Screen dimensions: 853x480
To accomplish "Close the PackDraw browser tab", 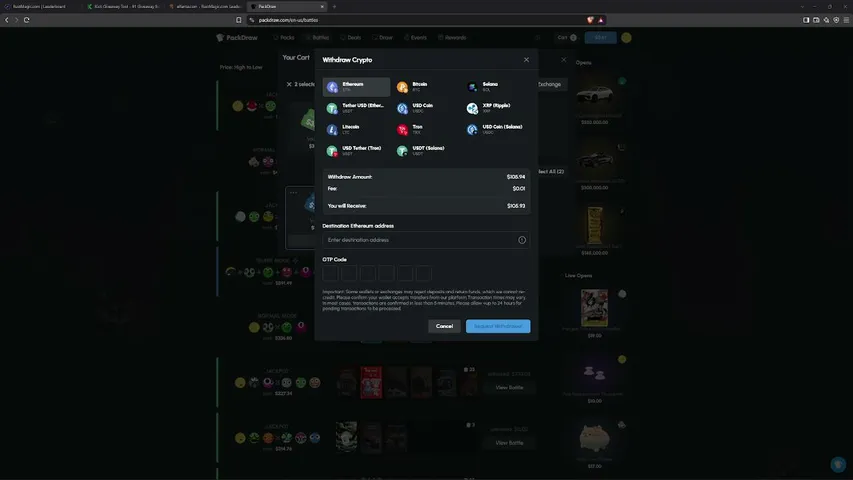I will pyautogui.click(x=322, y=7).
